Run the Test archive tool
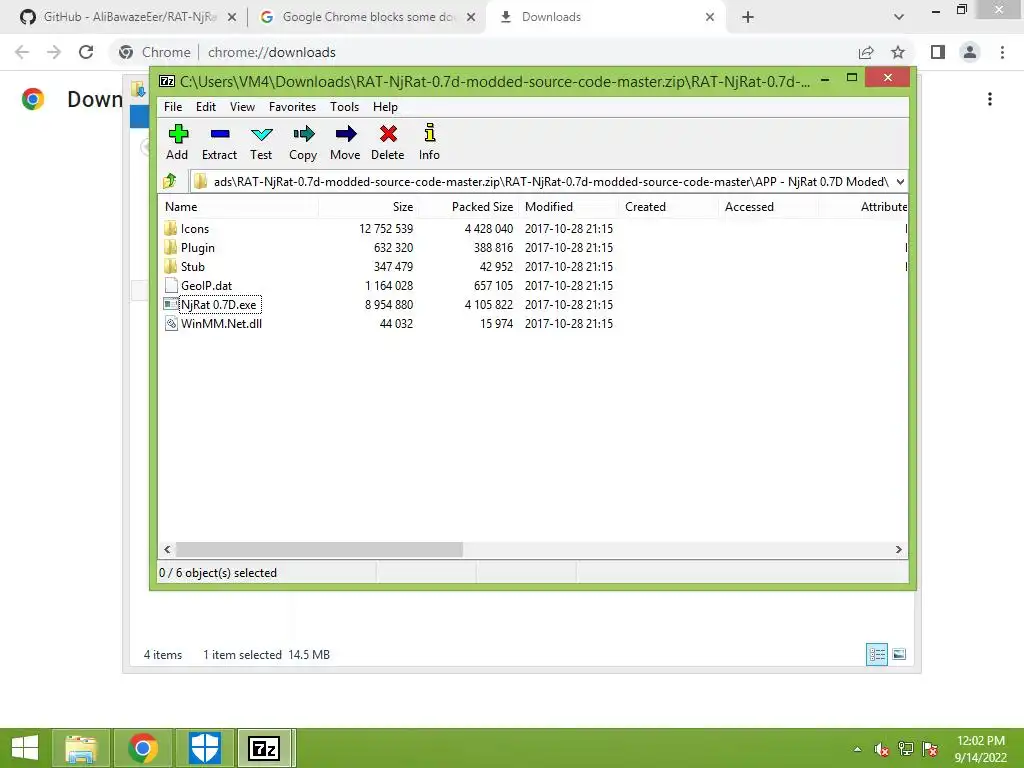1024x768 pixels. coord(261,142)
